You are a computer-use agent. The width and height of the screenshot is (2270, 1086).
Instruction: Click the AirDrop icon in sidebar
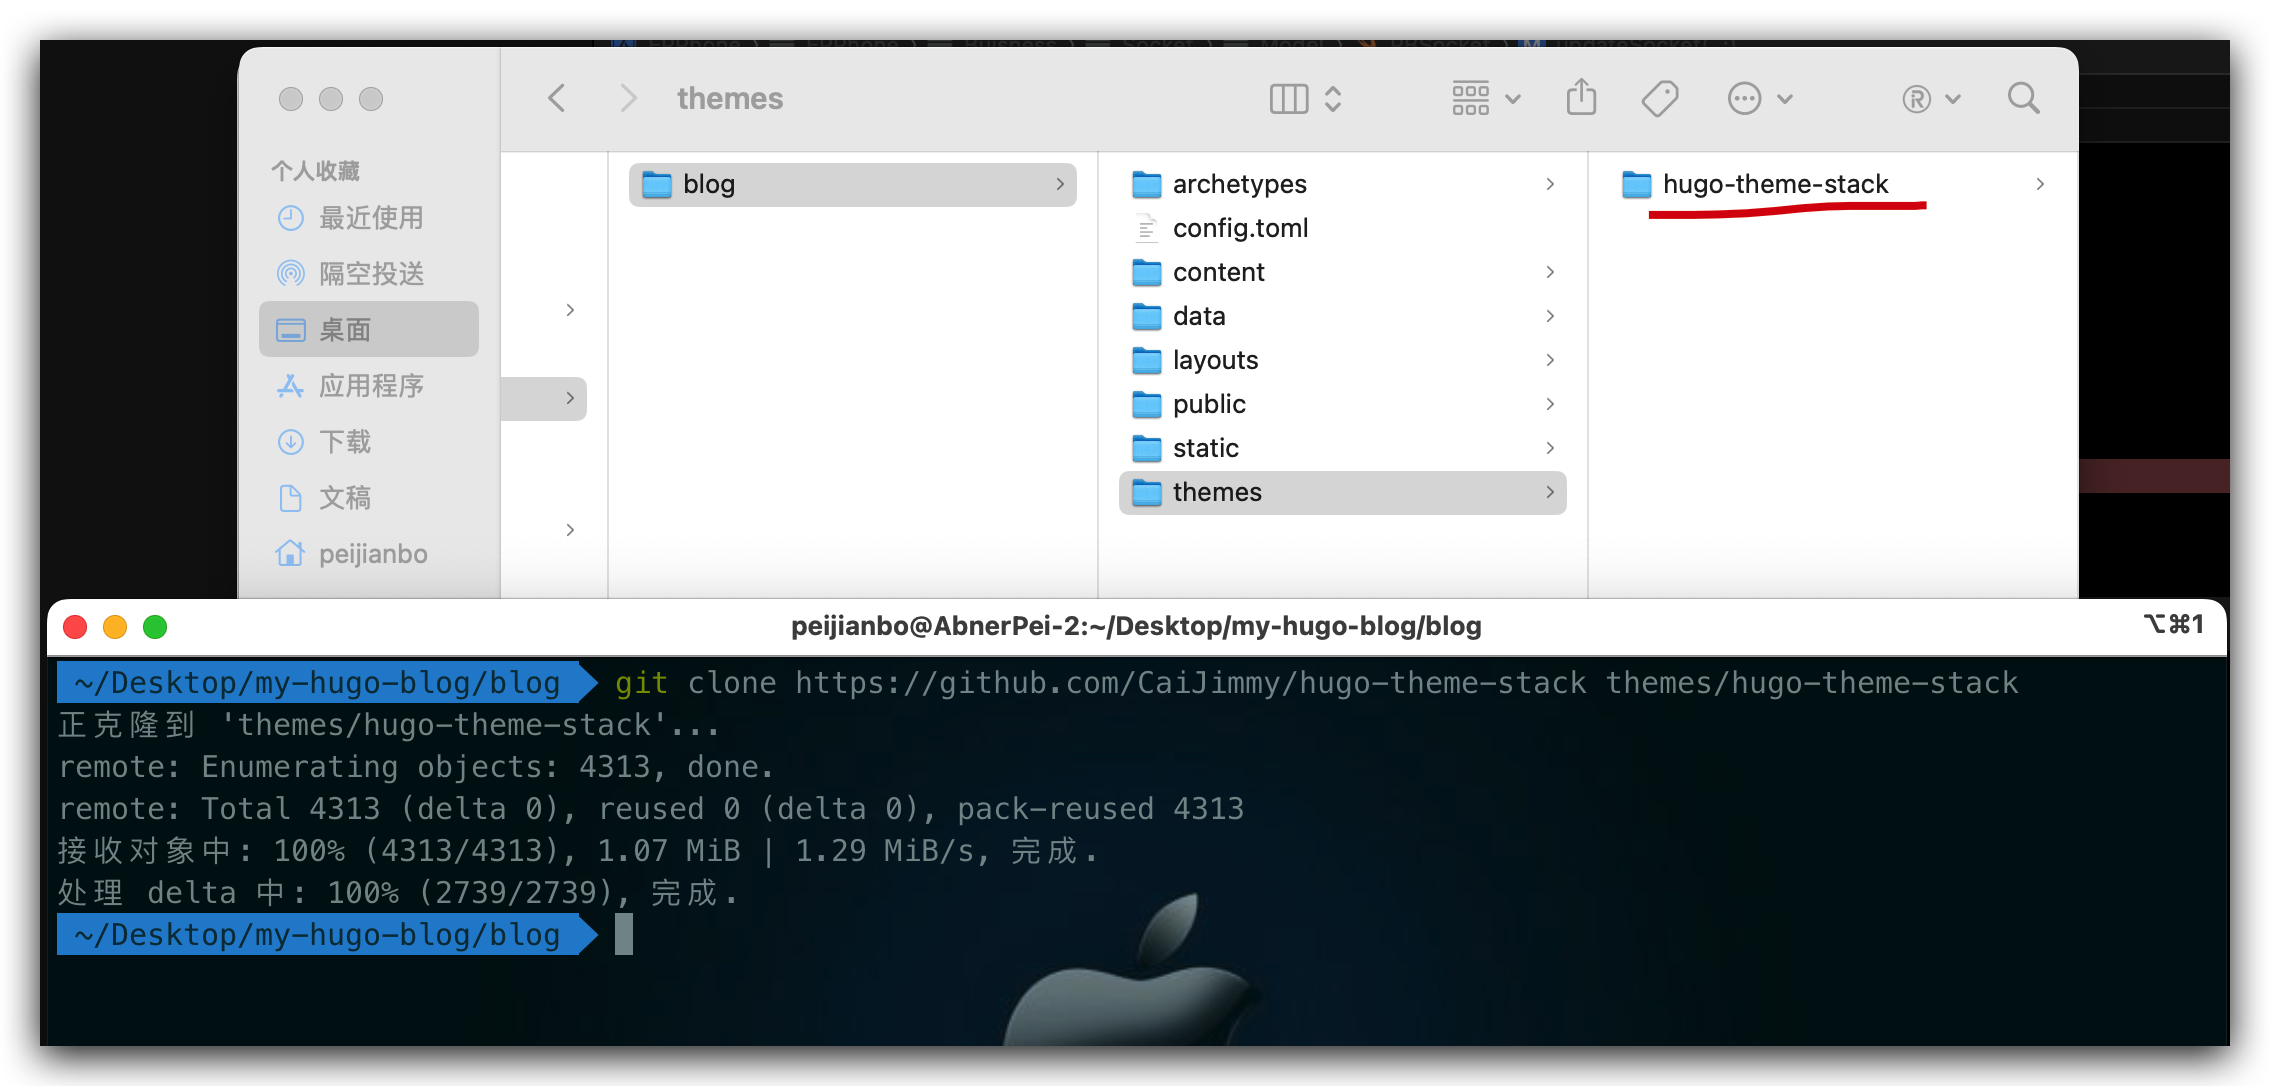[x=290, y=273]
